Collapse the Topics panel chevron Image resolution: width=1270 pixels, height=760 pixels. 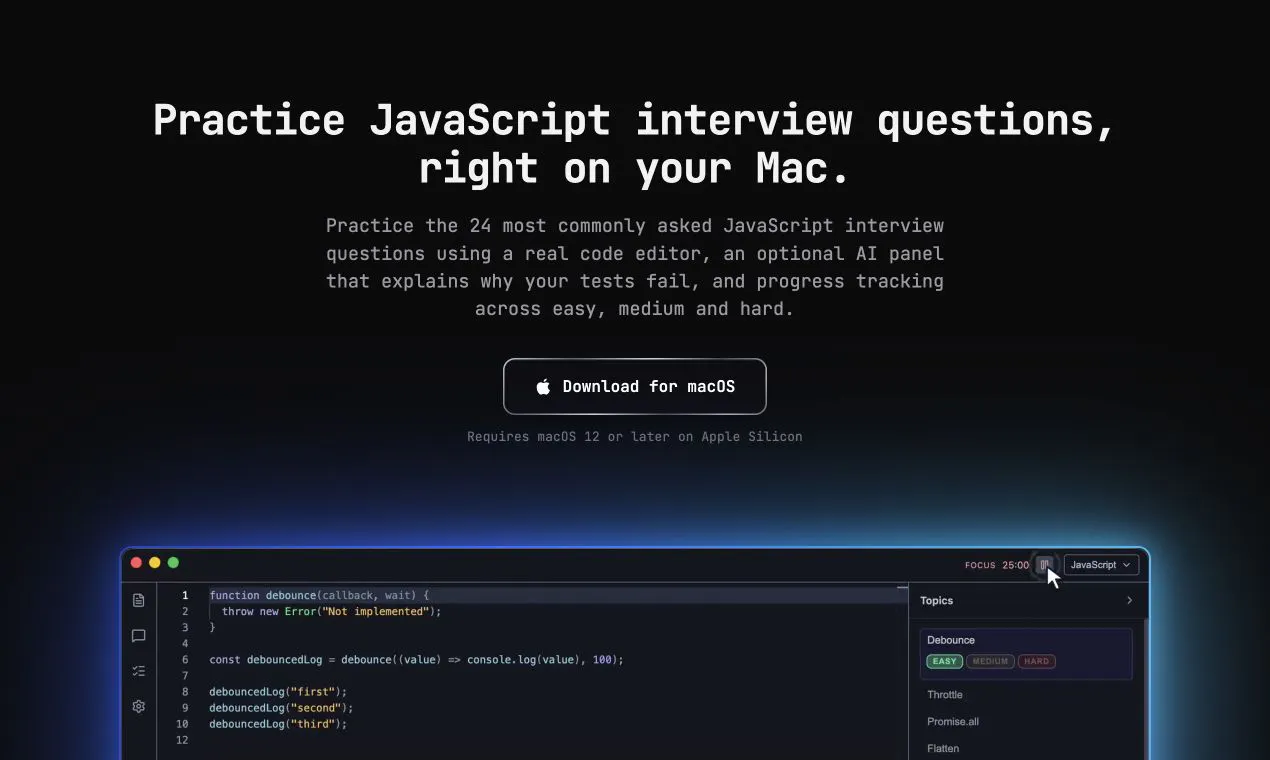click(x=1130, y=601)
